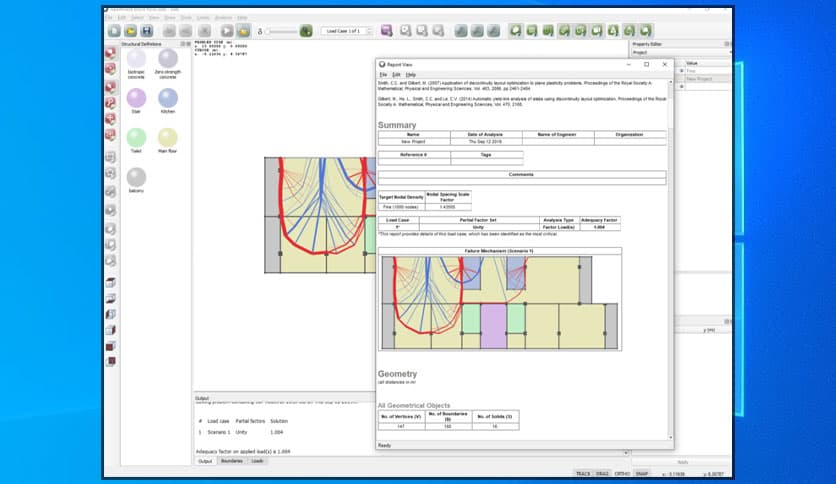Click the third magnifier zoom icon
Screen dimensions: 836x484
tap(438, 31)
